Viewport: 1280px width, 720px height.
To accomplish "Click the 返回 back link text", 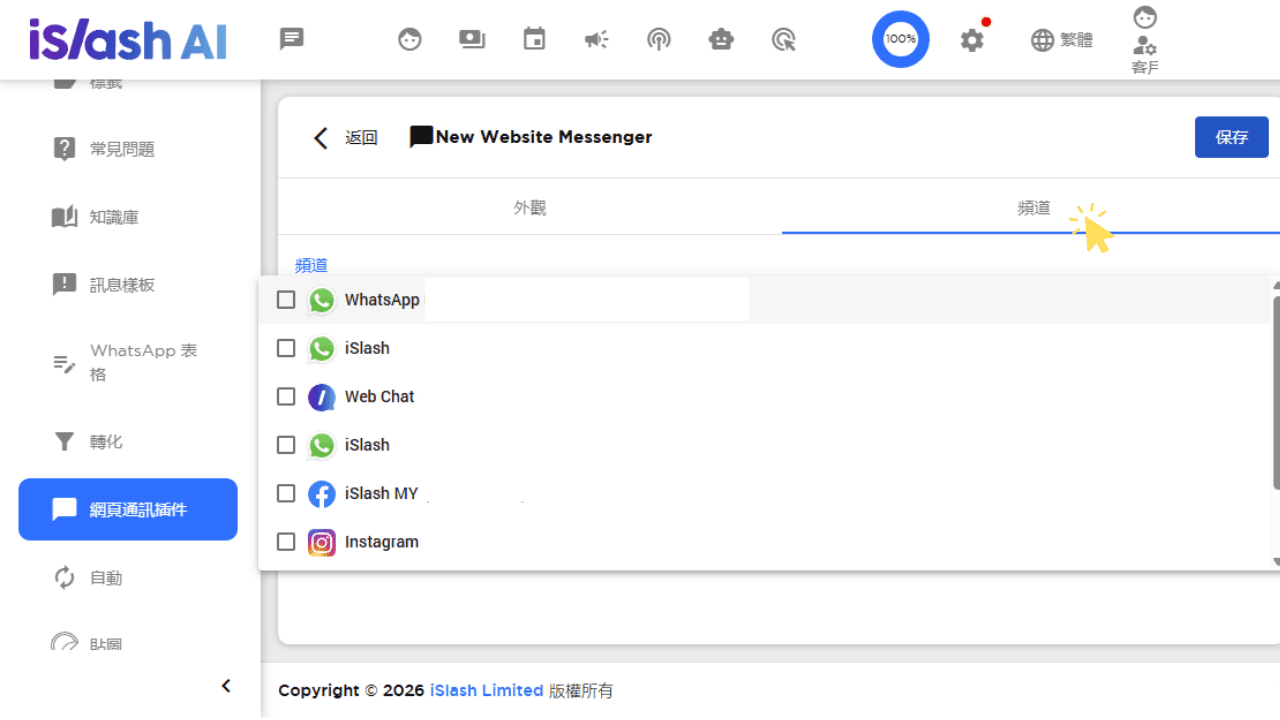I will (362, 138).
